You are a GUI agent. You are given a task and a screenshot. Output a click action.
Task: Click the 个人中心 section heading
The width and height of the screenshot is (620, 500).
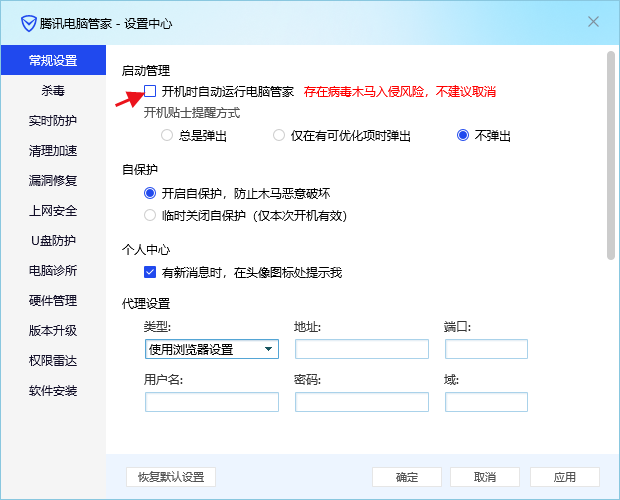pyautogui.click(x=146, y=250)
